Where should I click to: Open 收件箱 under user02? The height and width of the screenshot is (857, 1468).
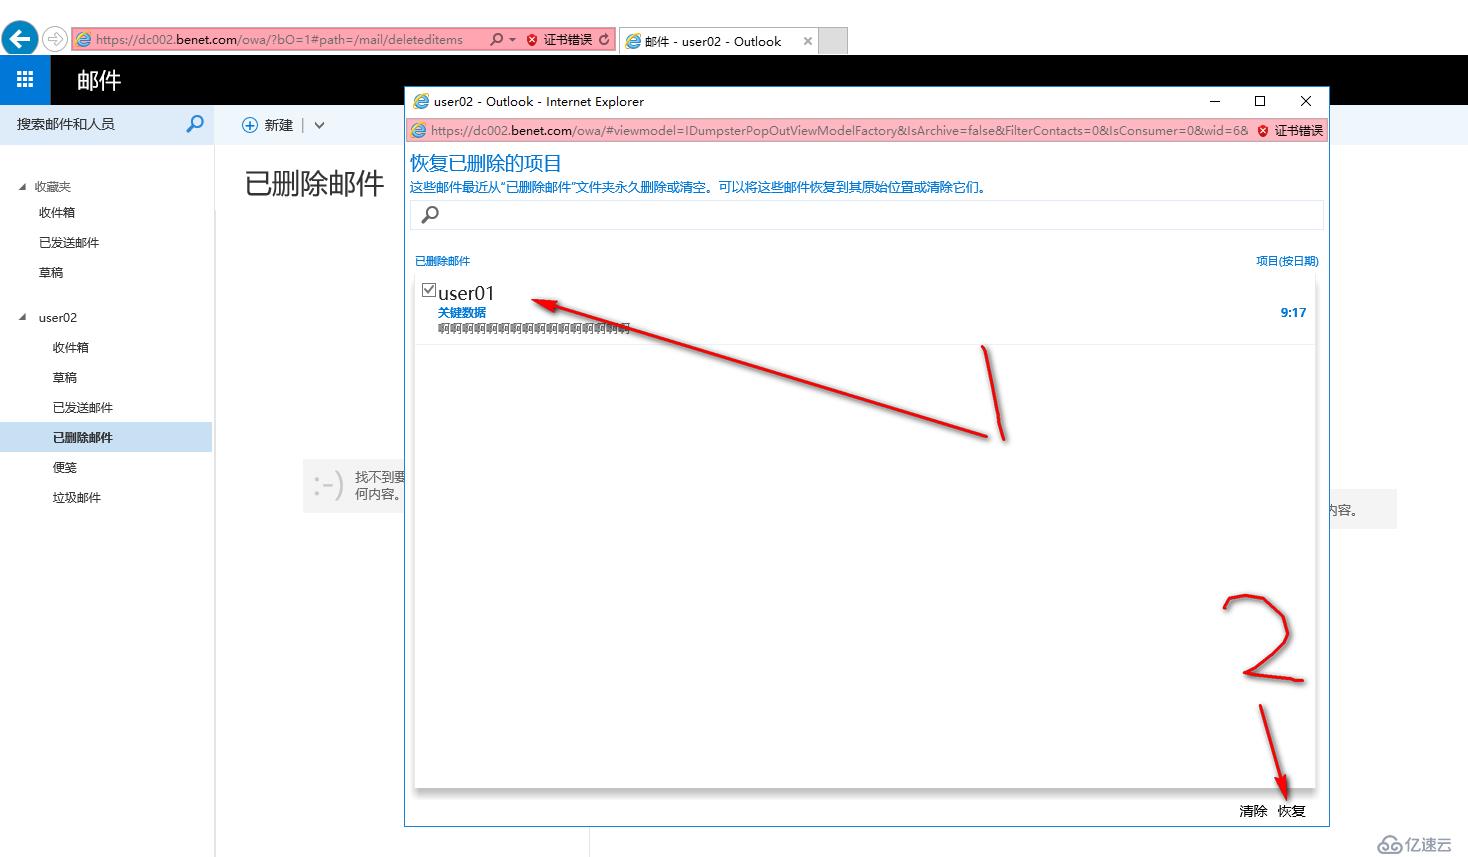[71, 347]
